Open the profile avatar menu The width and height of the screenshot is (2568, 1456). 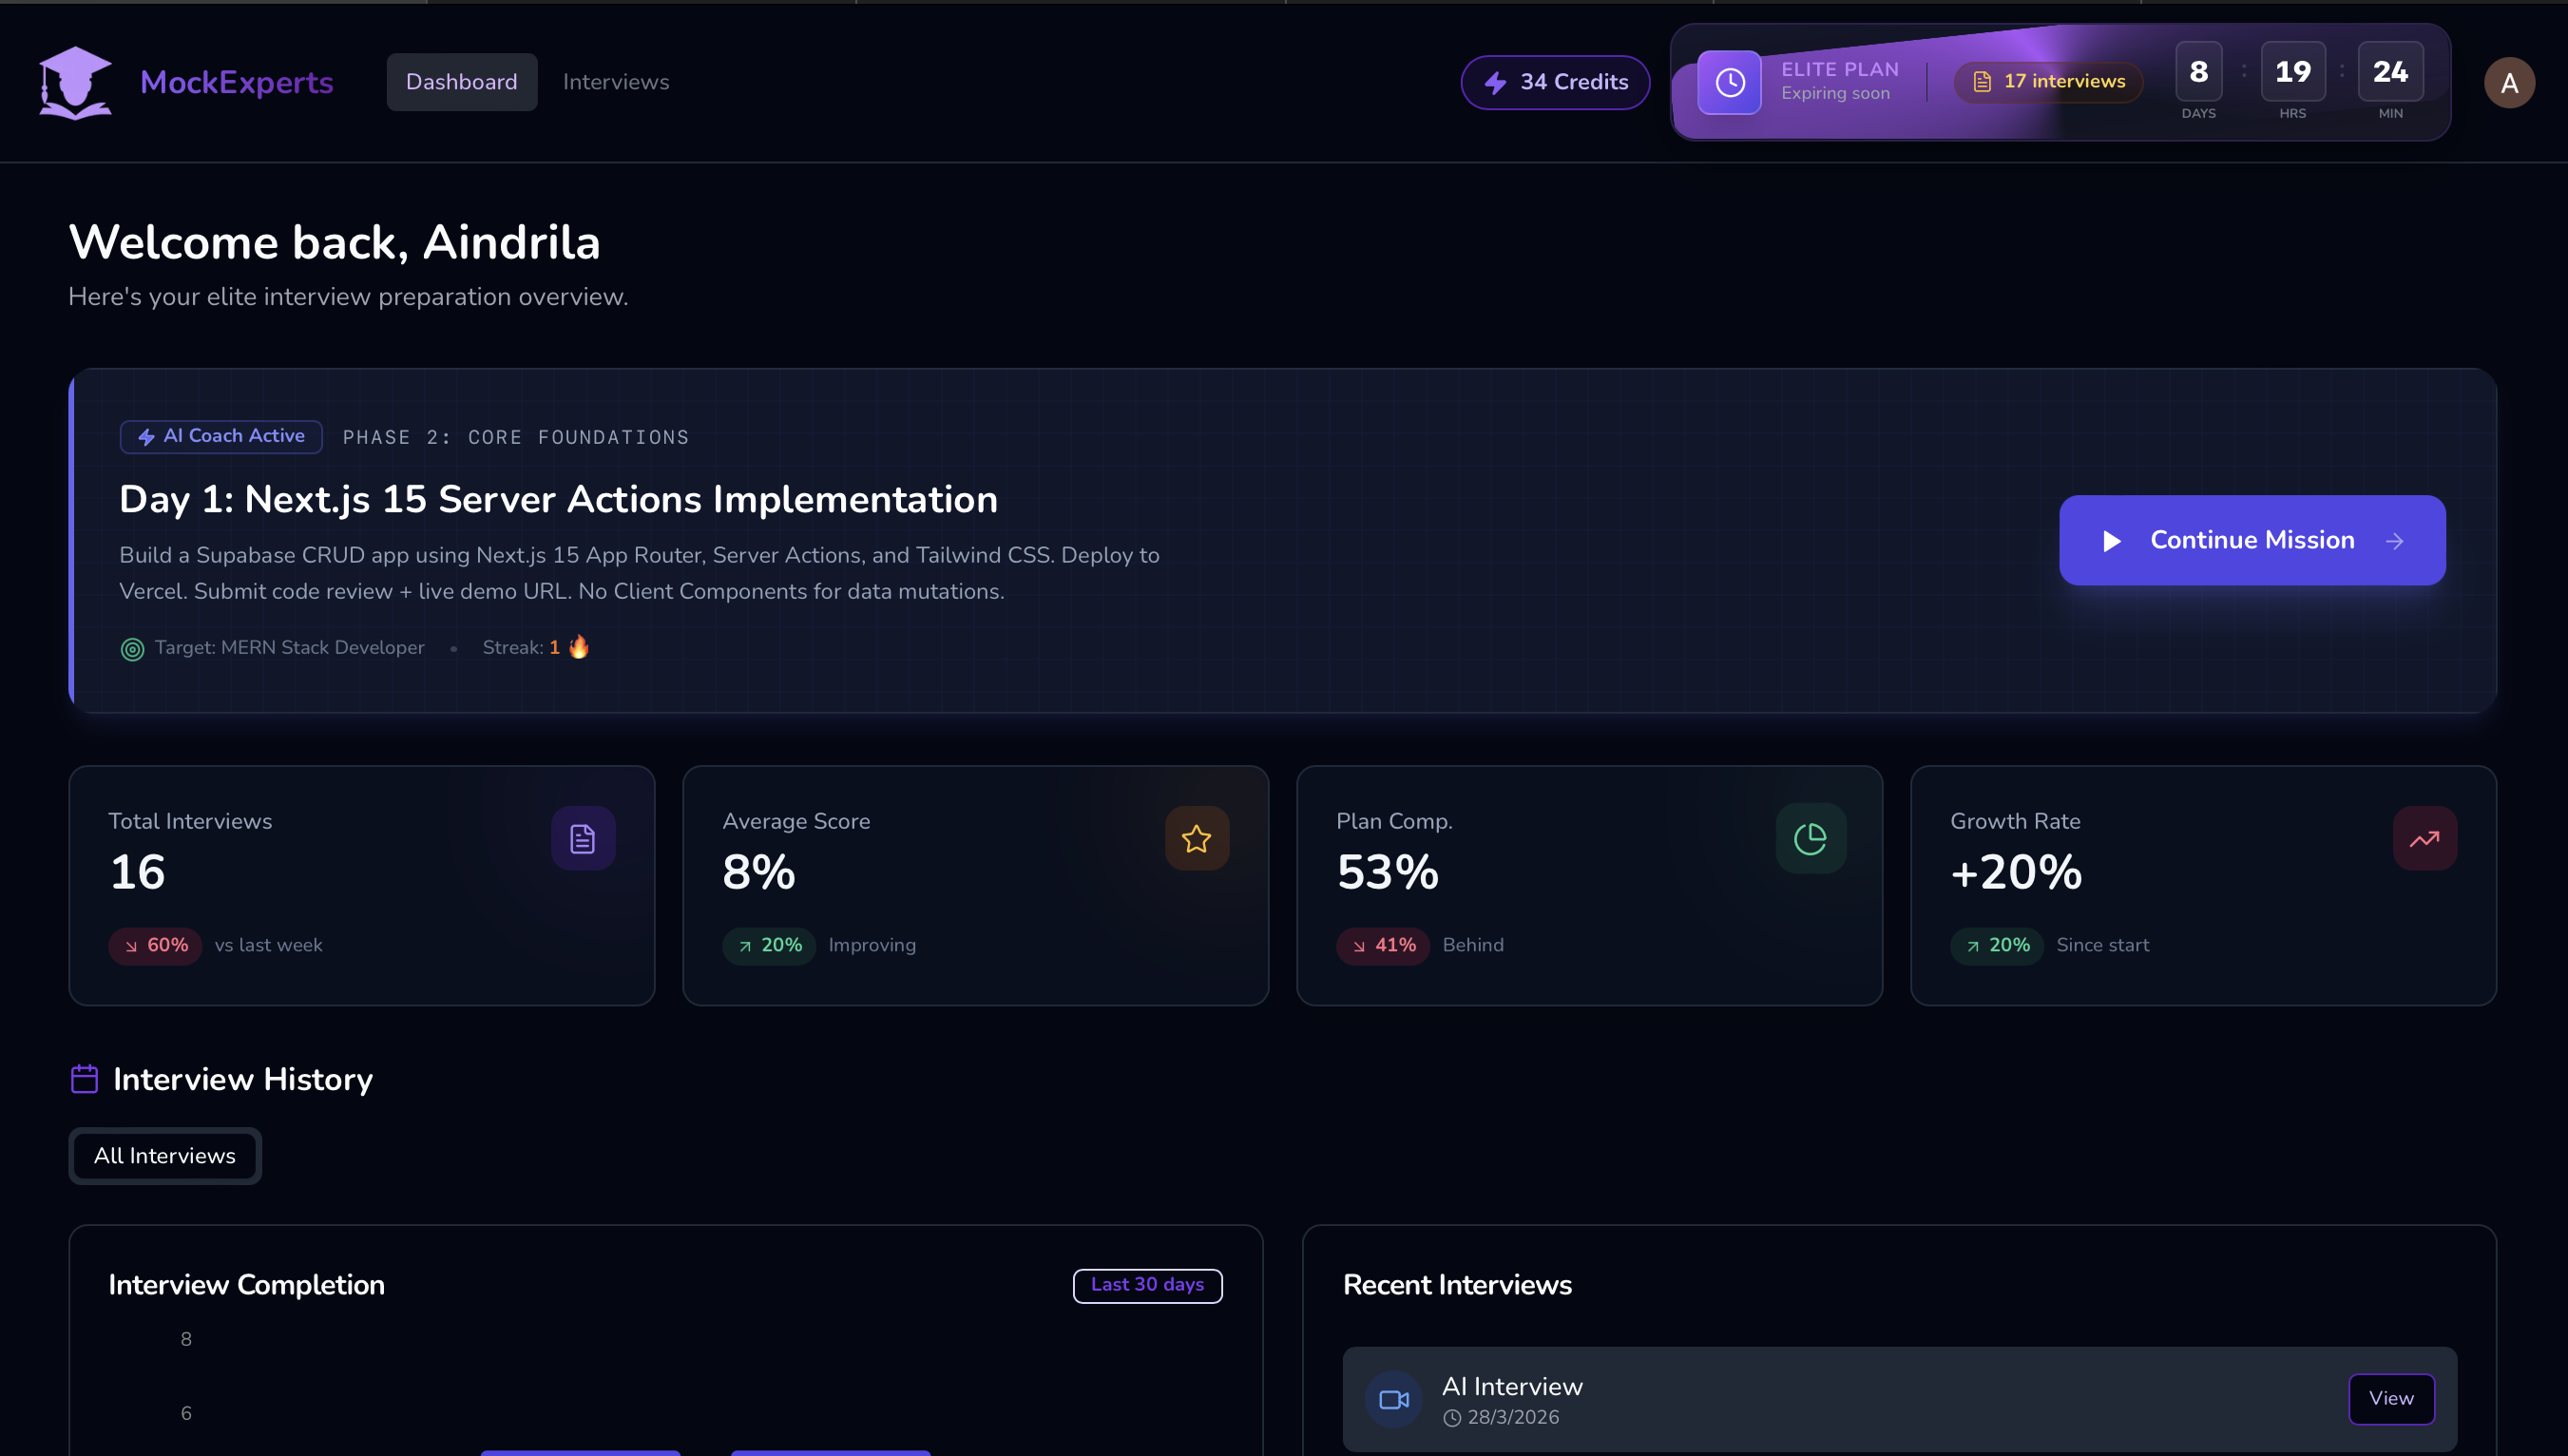(2510, 82)
